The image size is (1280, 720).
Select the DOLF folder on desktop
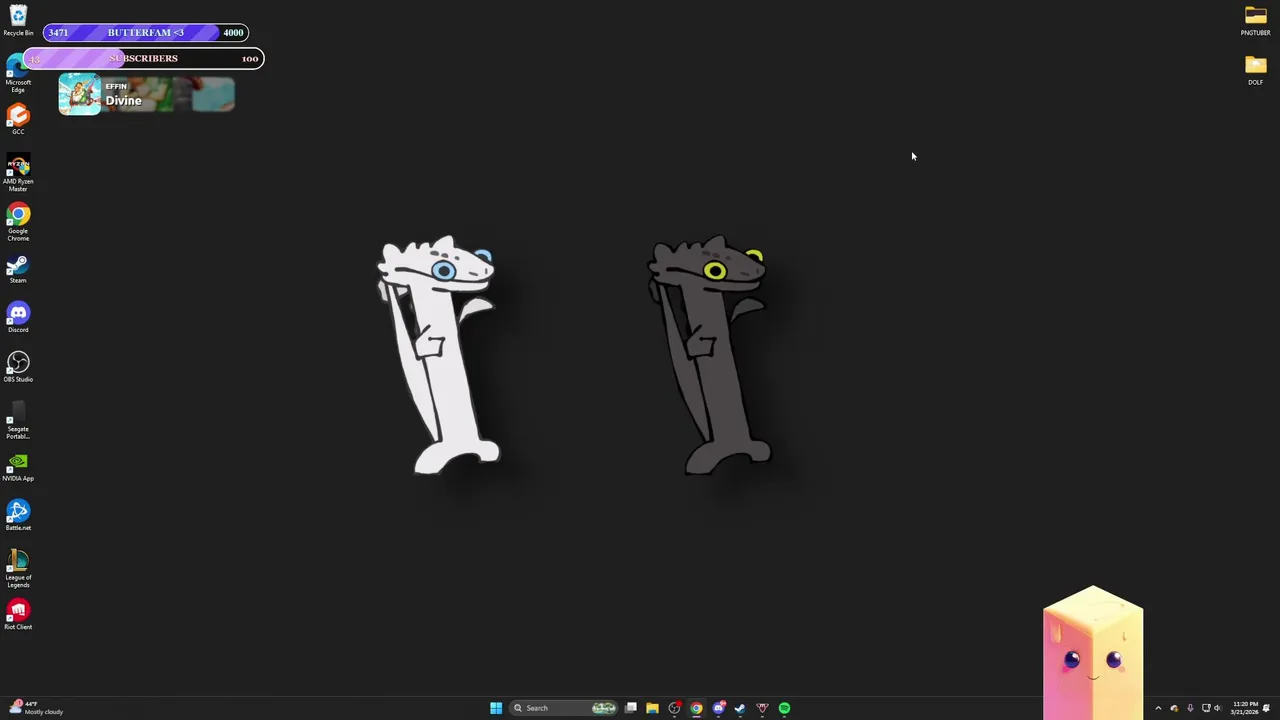1255,70
